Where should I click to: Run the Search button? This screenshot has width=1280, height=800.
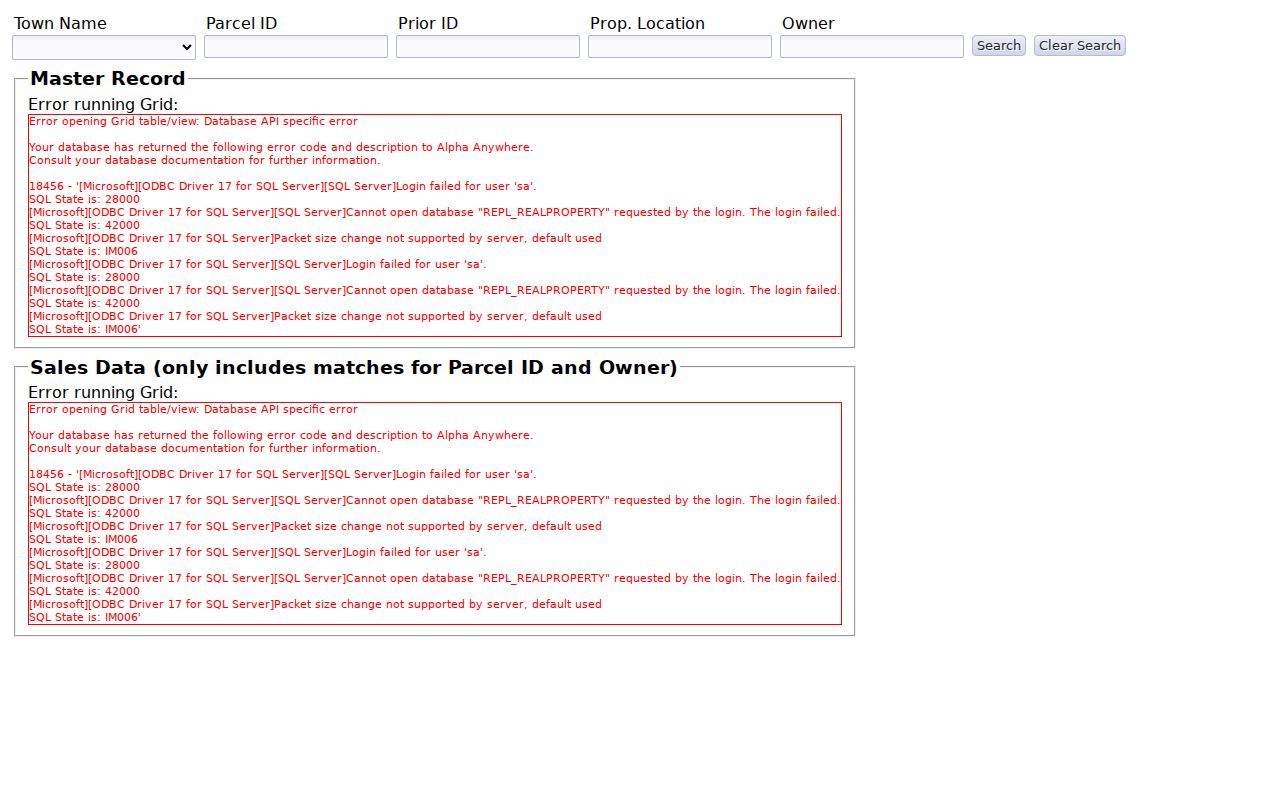pos(999,46)
